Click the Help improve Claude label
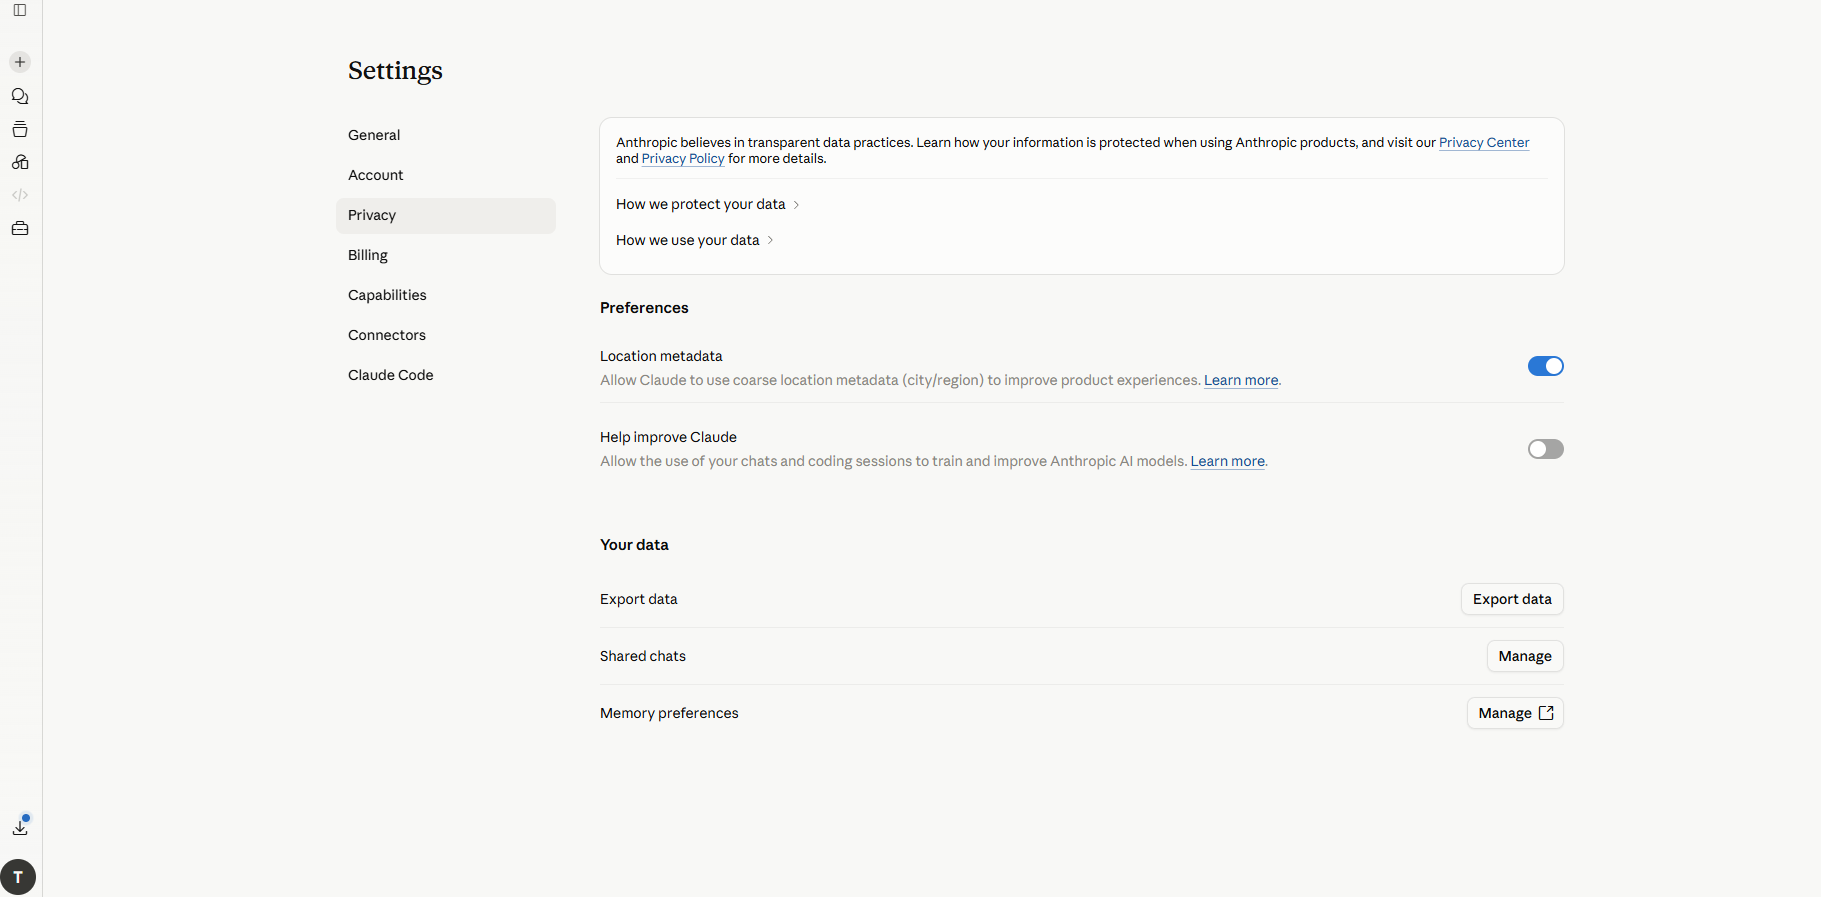The height and width of the screenshot is (897, 1821). coord(668,437)
